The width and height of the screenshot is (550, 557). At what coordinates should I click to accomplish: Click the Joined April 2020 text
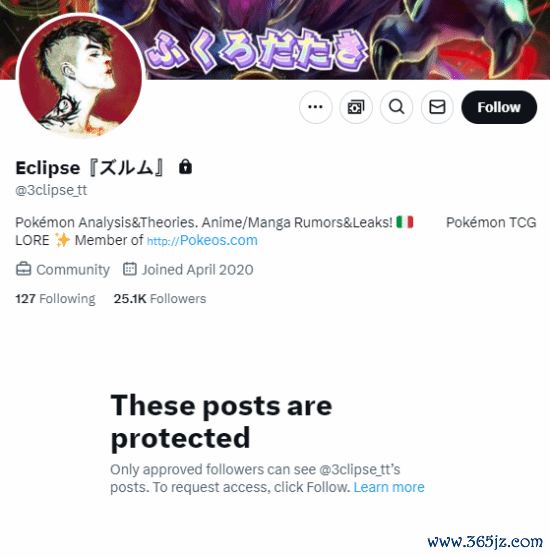click(198, 270)
